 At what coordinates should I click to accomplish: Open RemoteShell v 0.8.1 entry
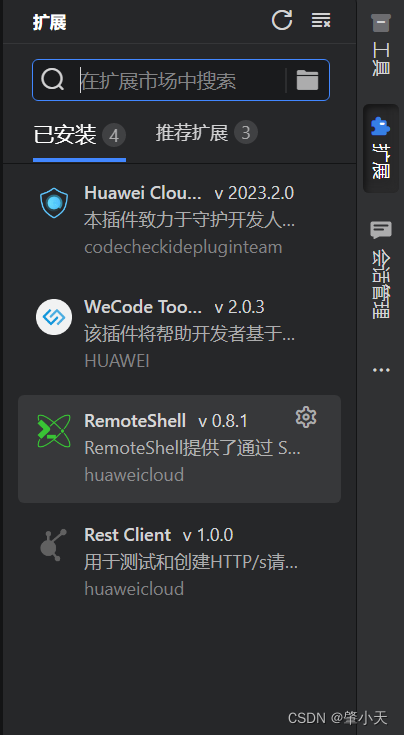pos(179,449)
